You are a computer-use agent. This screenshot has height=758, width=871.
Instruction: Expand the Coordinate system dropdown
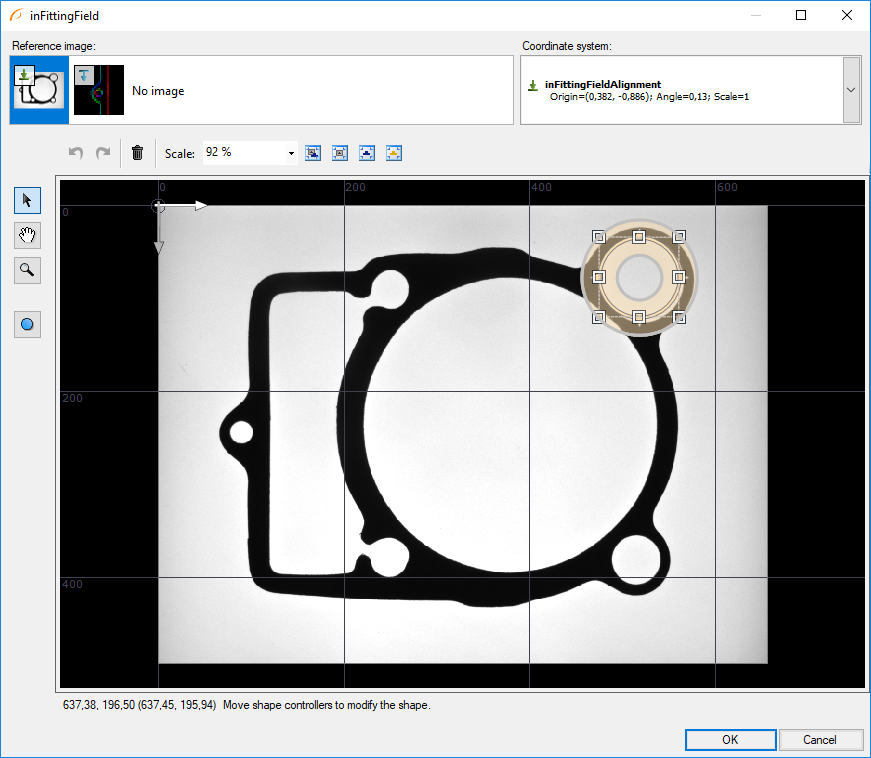point(851,90)
